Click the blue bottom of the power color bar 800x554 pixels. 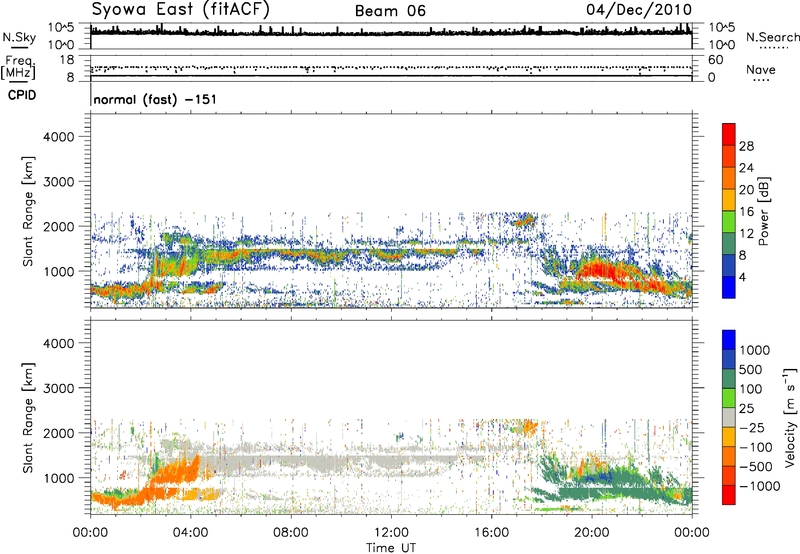[x=729, y=287]
